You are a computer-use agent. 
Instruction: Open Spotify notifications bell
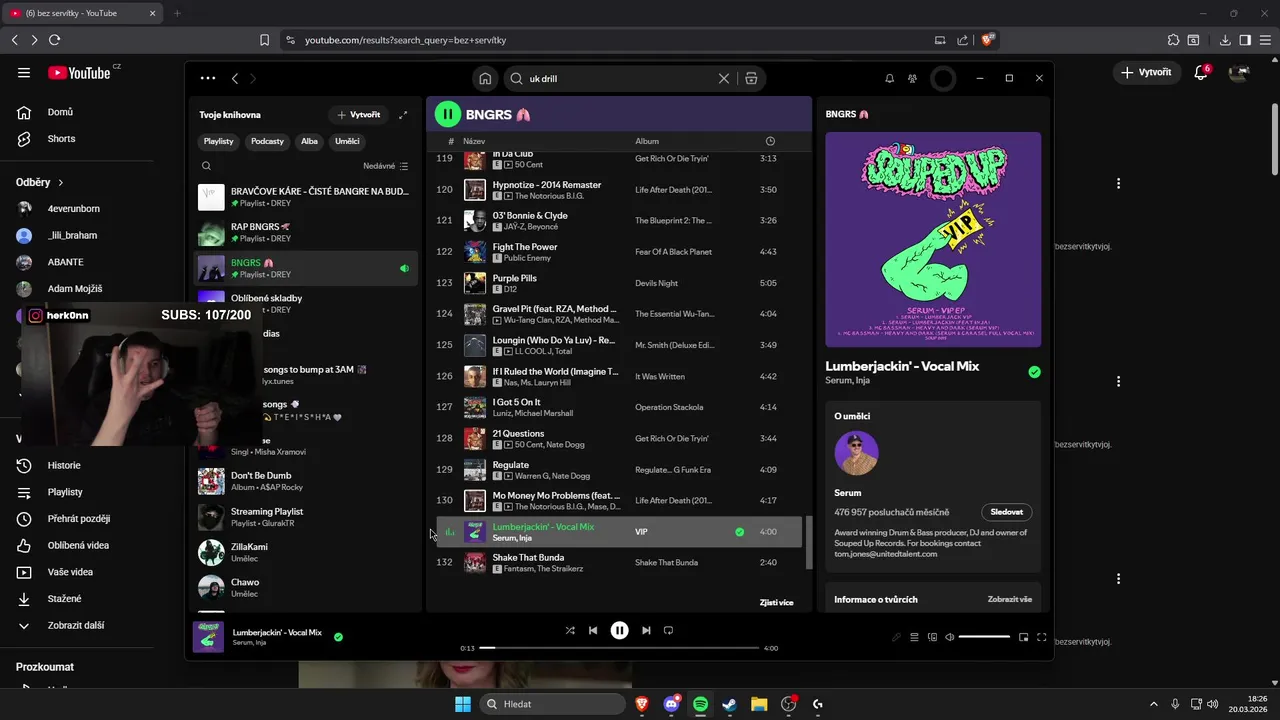[890, 78]
